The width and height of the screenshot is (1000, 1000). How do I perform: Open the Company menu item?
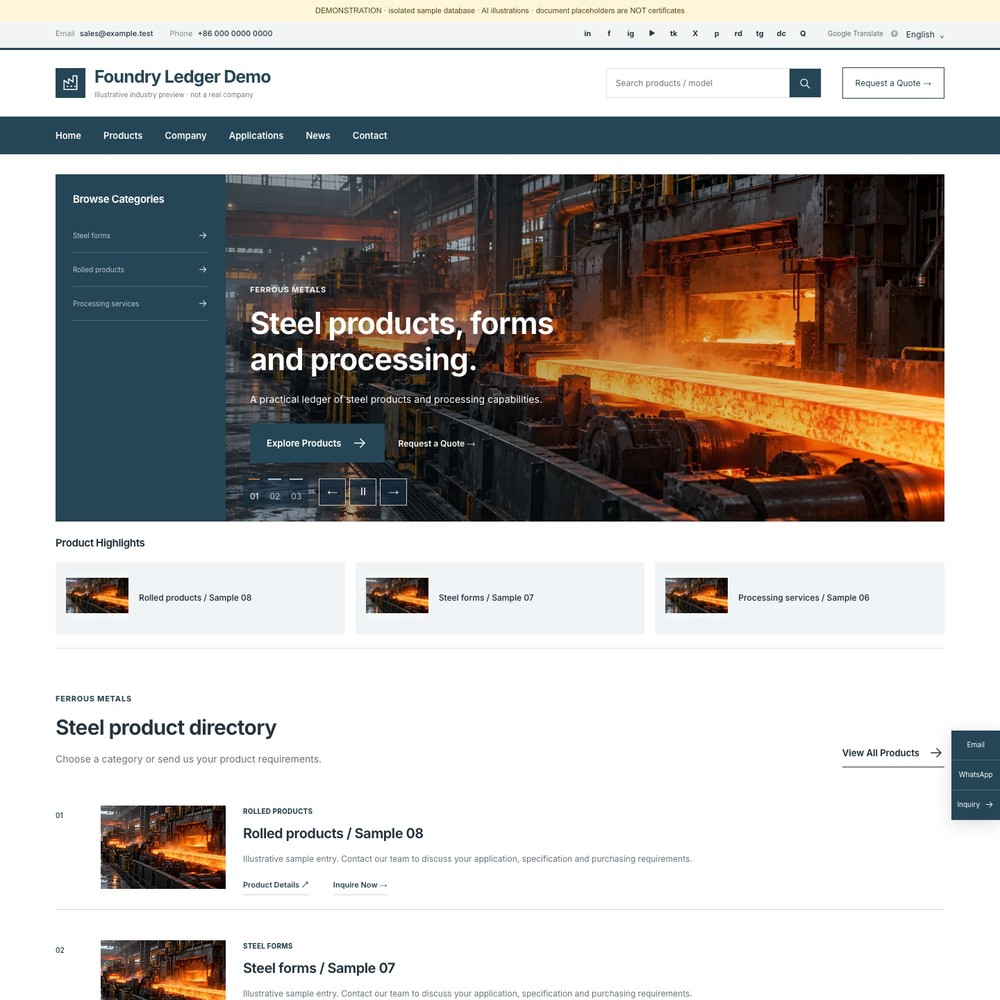point(186,135)
